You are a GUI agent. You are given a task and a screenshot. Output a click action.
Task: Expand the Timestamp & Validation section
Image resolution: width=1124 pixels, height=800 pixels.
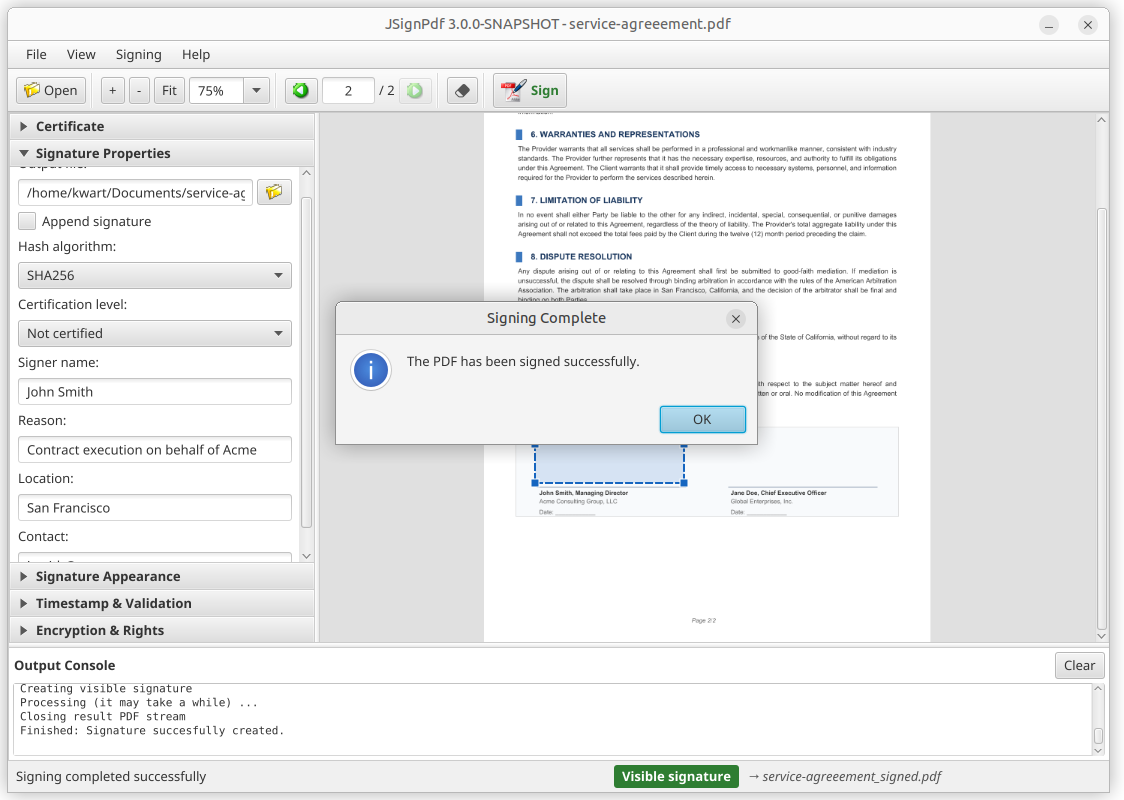point(113,603)
